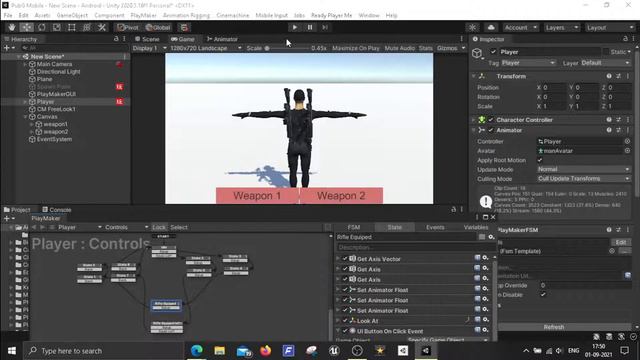Pick Animator Controller via object picker icon
The image size is (640, 360).
(627, 141)
